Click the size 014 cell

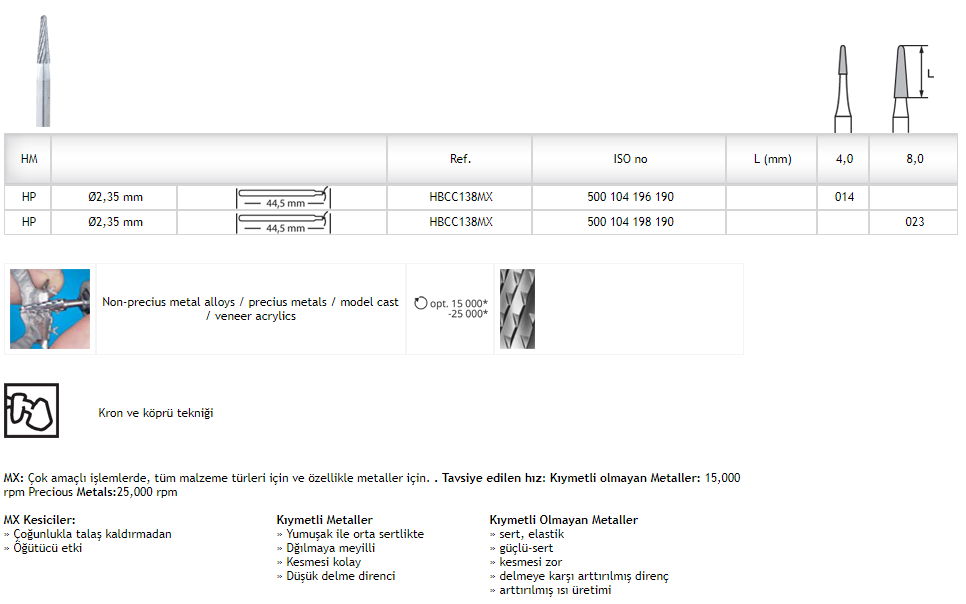[844, 197]
